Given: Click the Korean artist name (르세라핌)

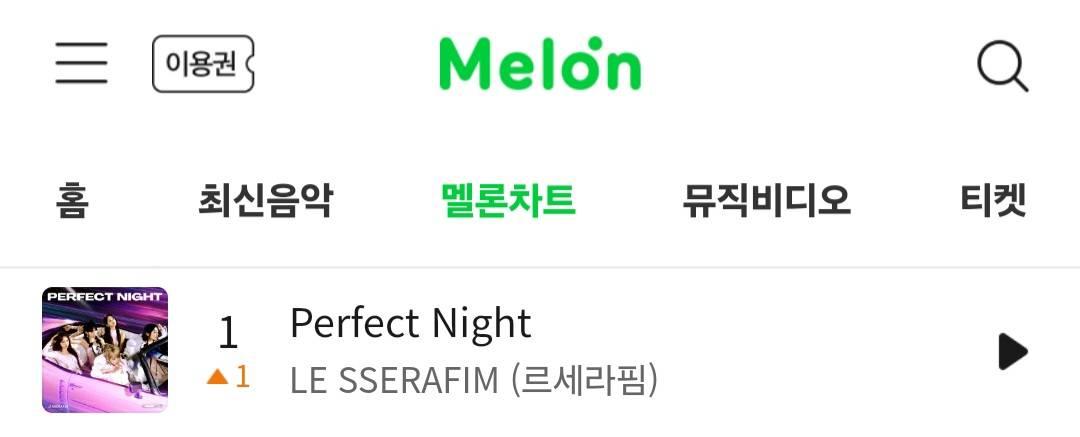Looking at the screenshot, I should pos(583,380).
